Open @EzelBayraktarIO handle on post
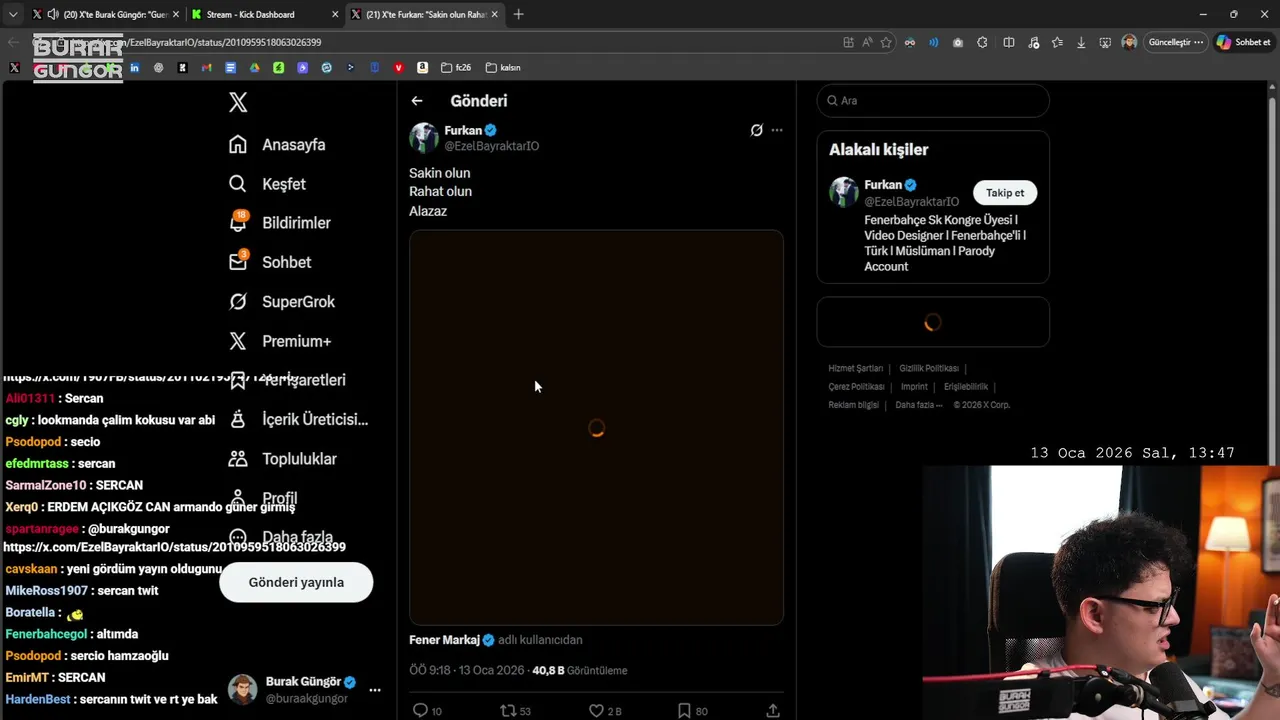Image resolution: width=1280 pixels, height=720 pixels. point(492,146)
